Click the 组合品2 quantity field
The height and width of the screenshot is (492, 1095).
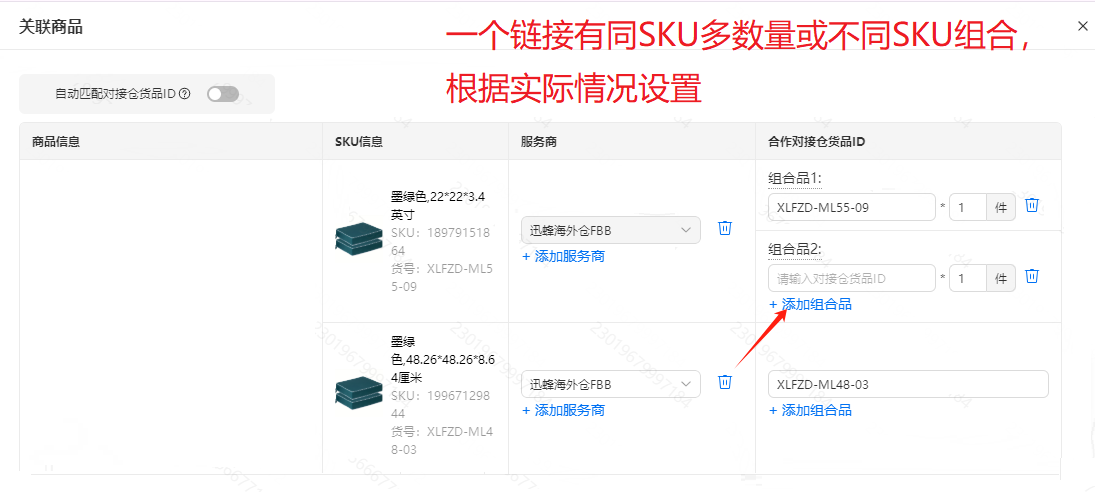click(968, 278)
